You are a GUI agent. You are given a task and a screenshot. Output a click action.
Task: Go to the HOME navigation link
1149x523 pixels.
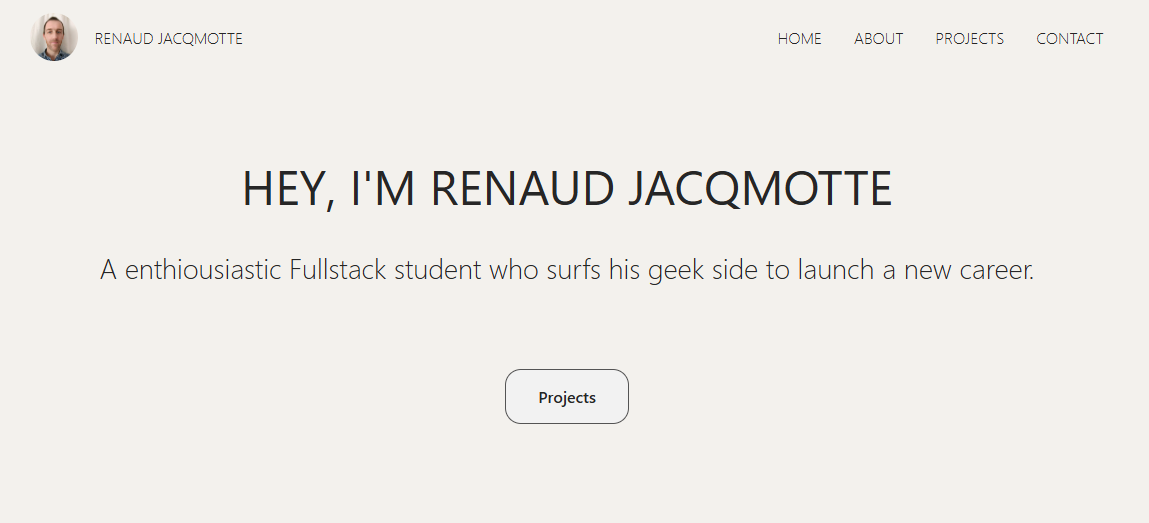(799, 39)
